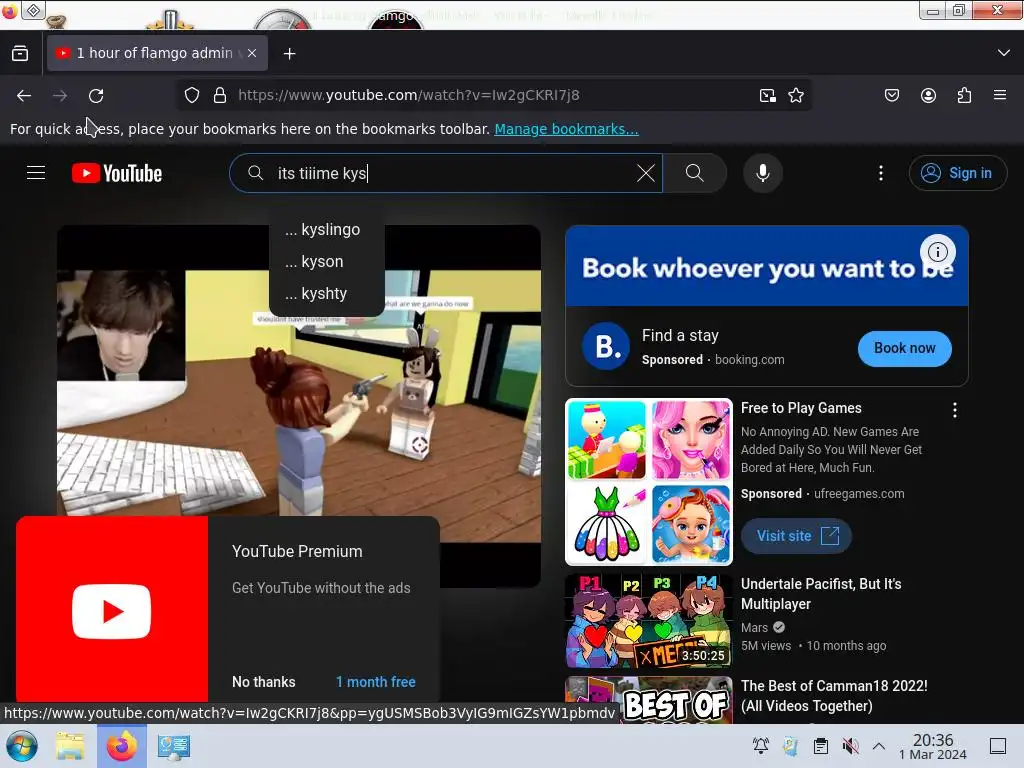View site security padlock info
The image size is (1024, 768).
(220, 95)
